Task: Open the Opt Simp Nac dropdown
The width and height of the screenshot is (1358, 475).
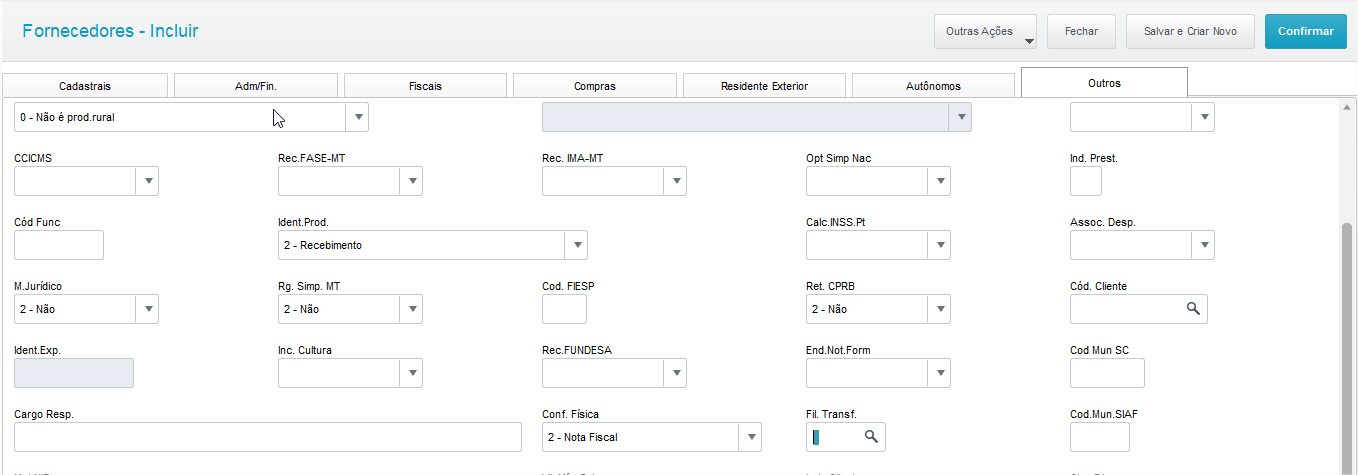Action: click(x=938, y=181)
